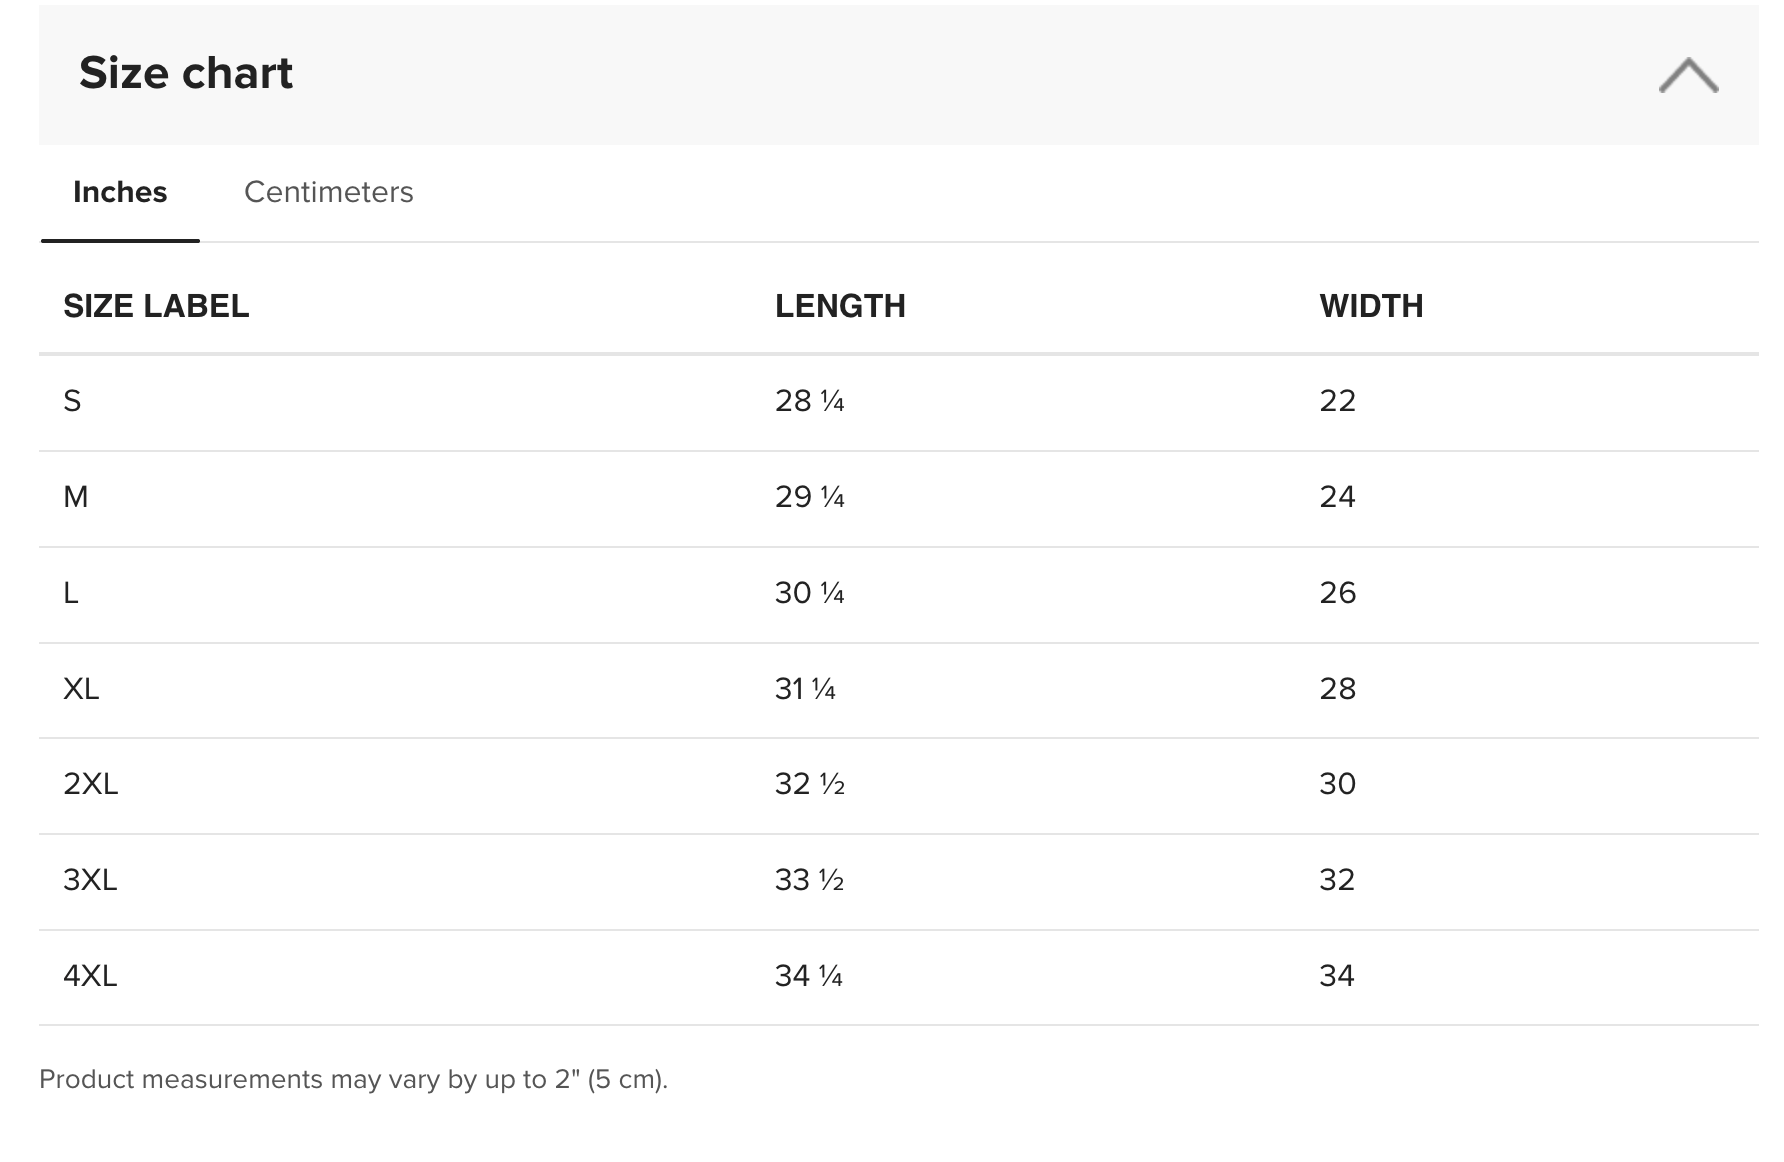The height and width of the screenshot is (1162, 1784).
Task: Click the "Size chart" heading text
Action: (x=186, y=73)
